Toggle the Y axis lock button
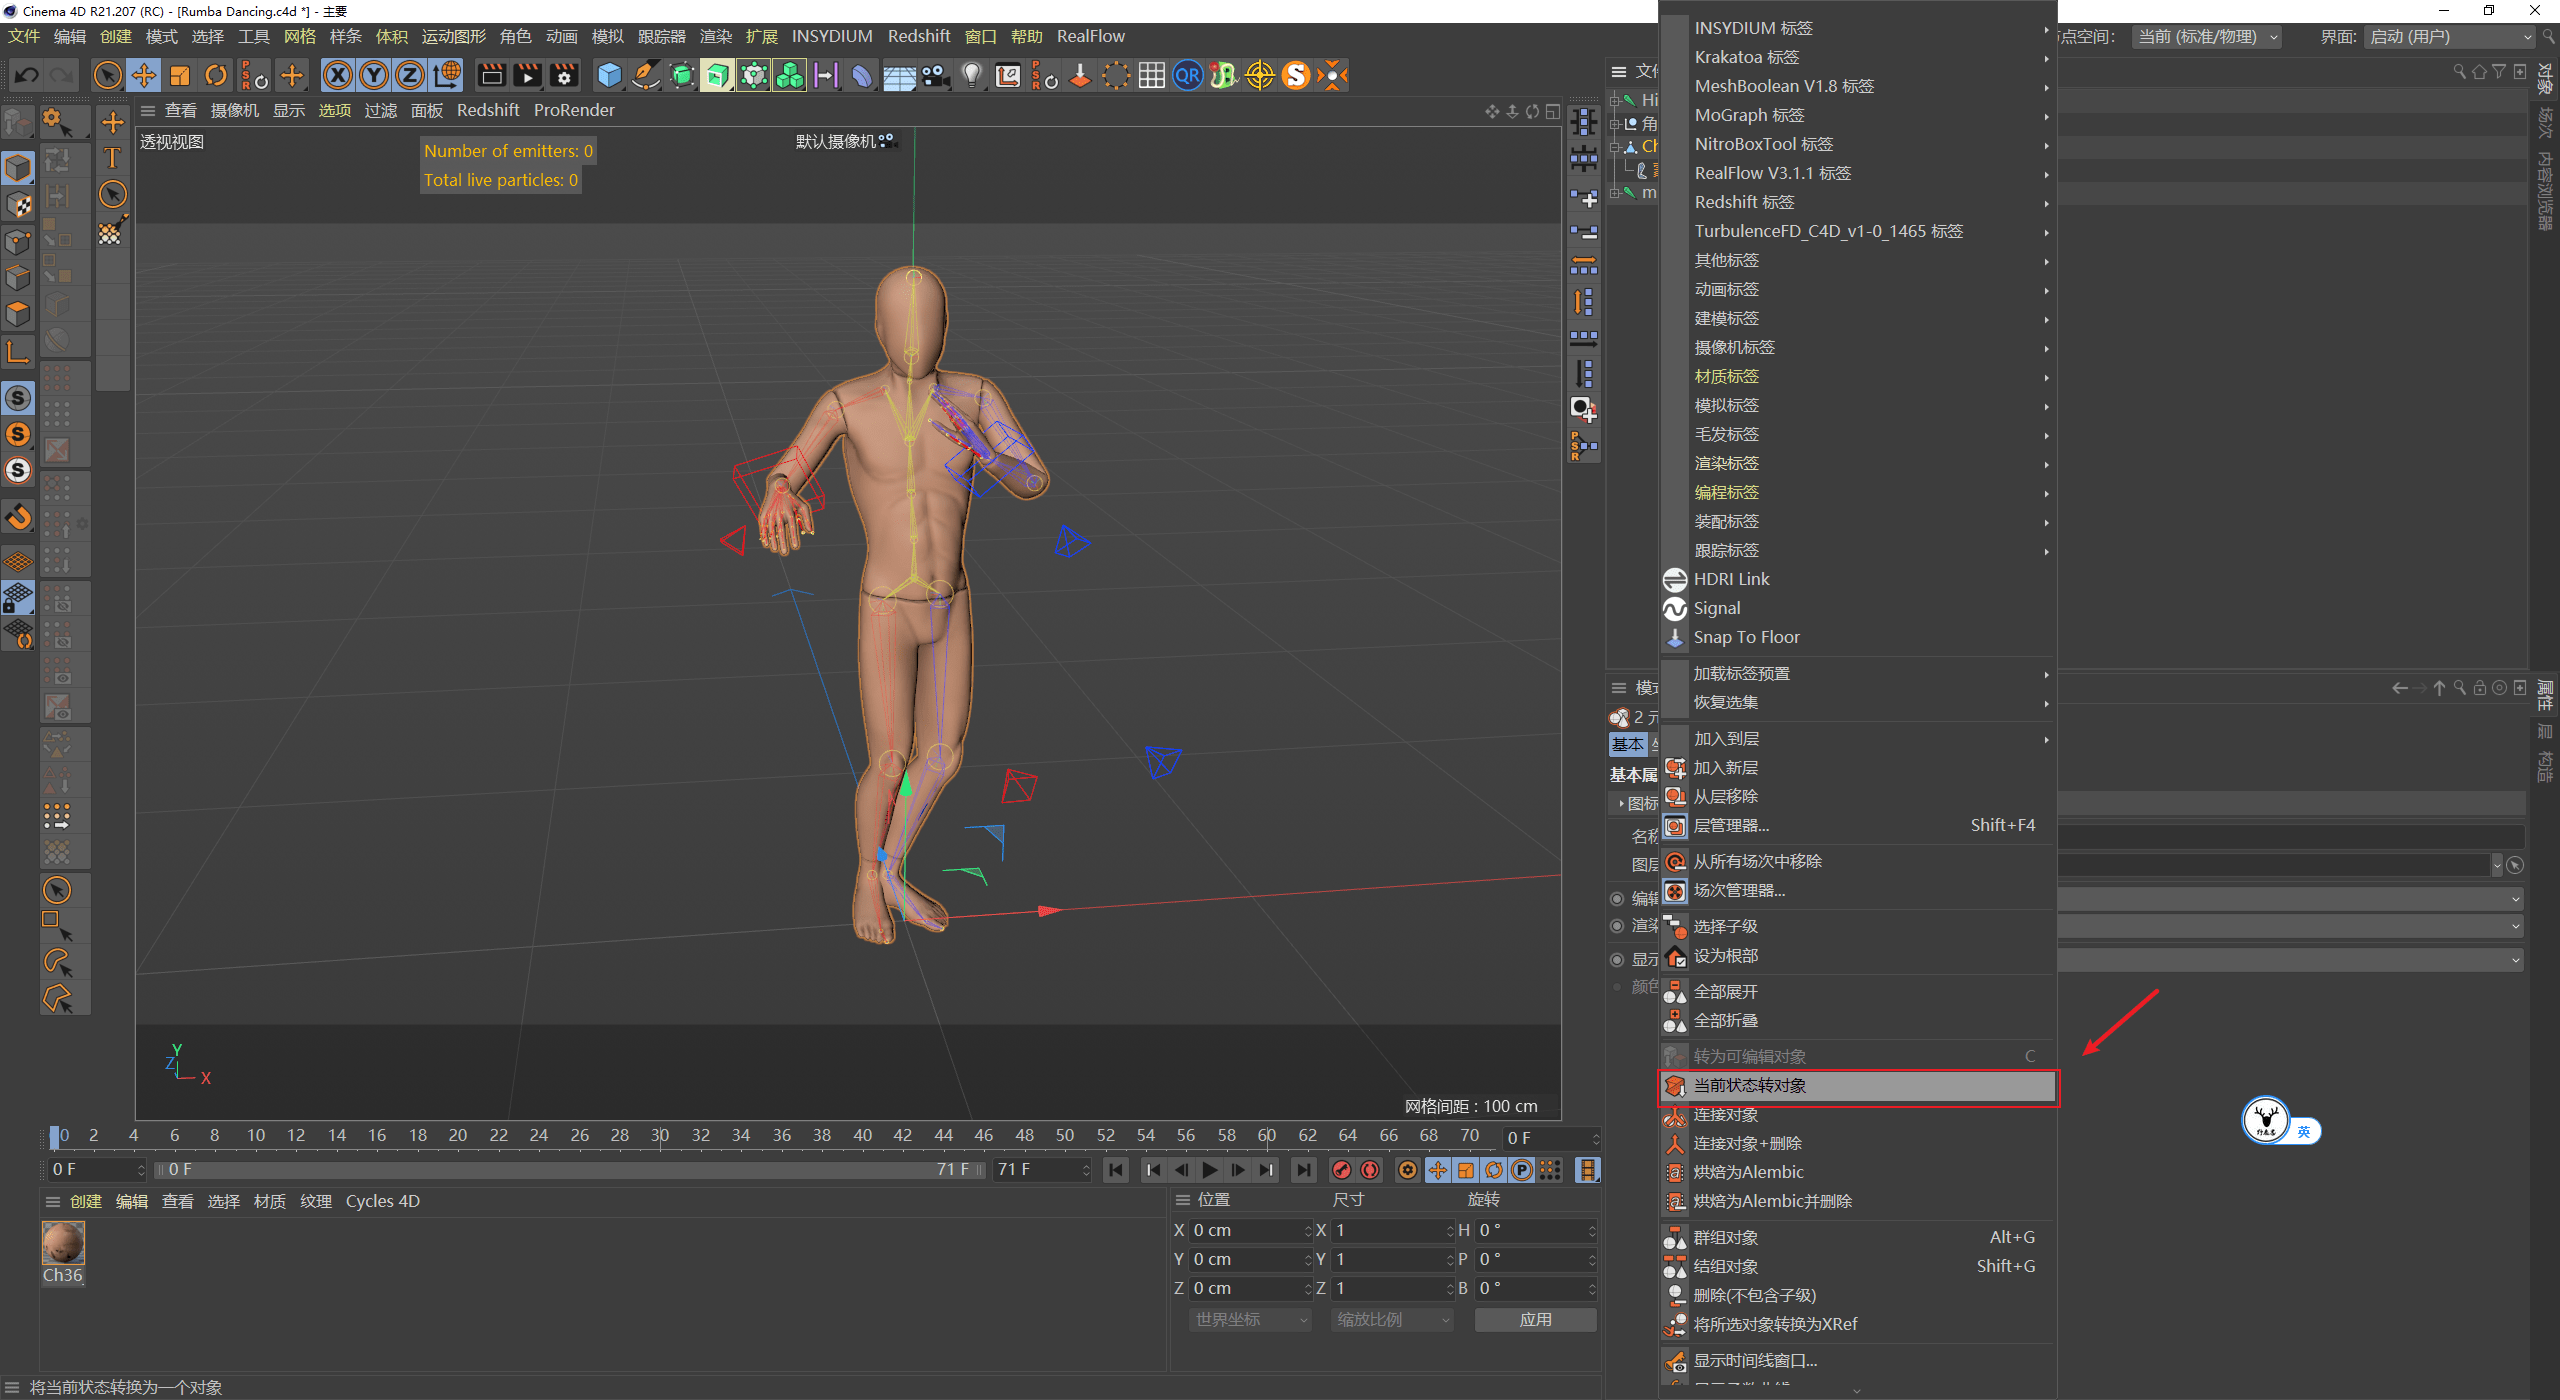This screenshot has width=2560, height=1400. pyautogui.click(x=374, y=75)
